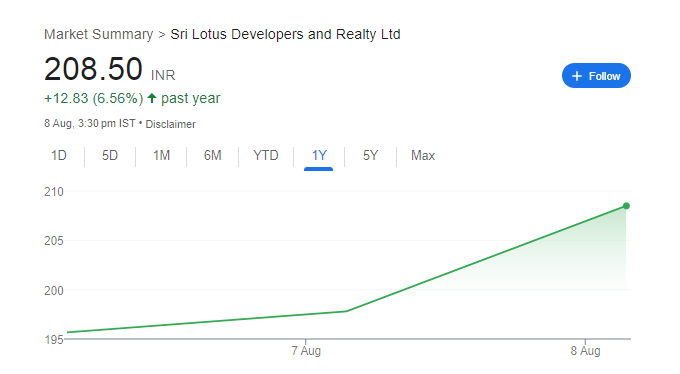680x374 pixels.
Task: Click the green up arrow icon
Action: click(152, 98)
